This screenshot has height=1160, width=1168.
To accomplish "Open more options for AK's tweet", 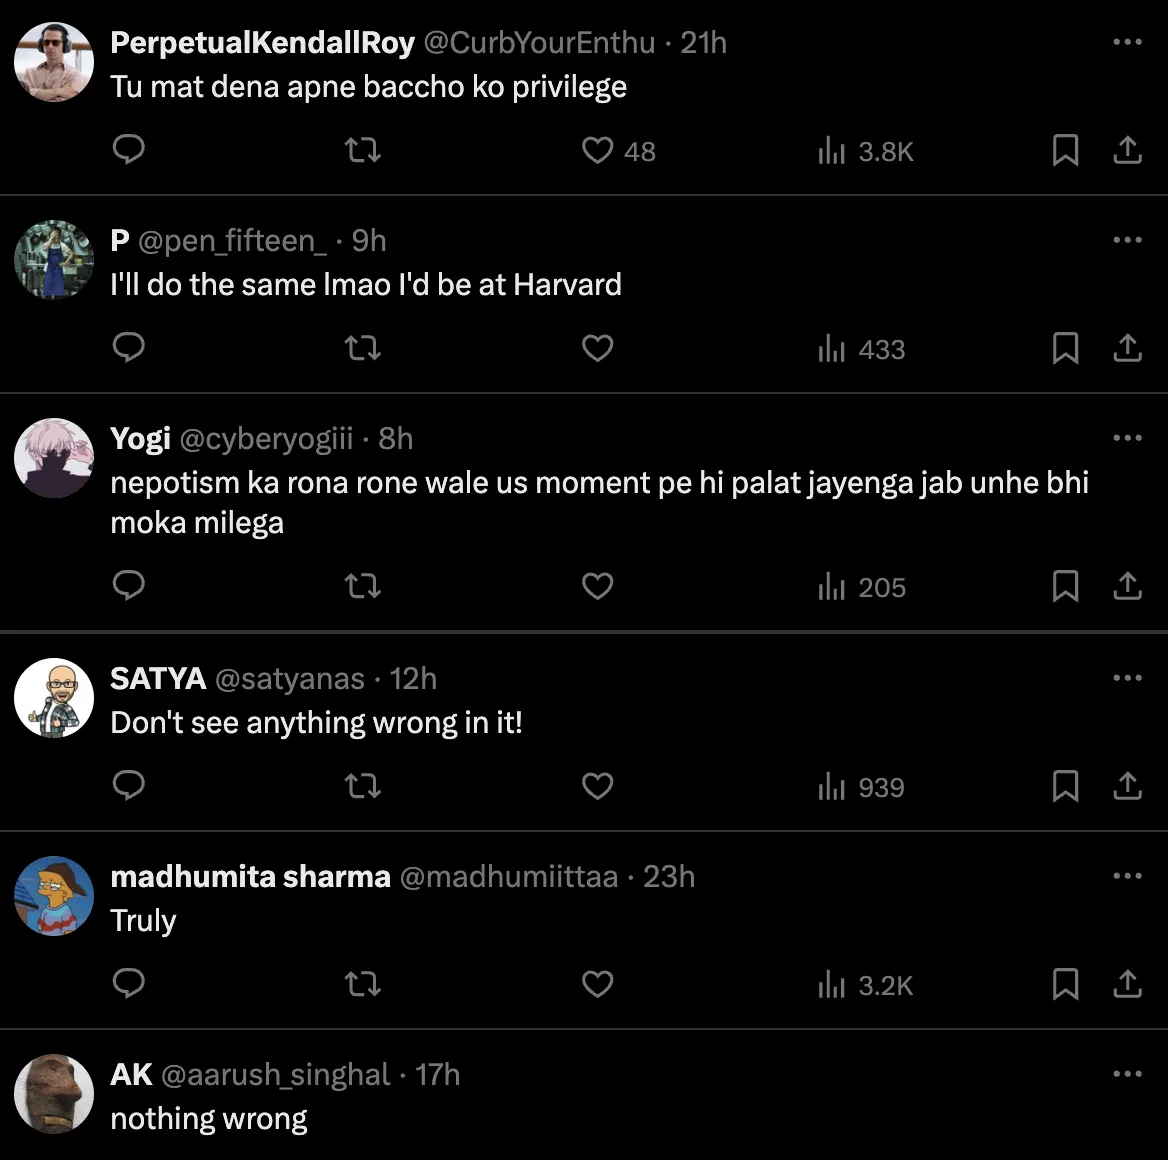I will 1127,1074.
